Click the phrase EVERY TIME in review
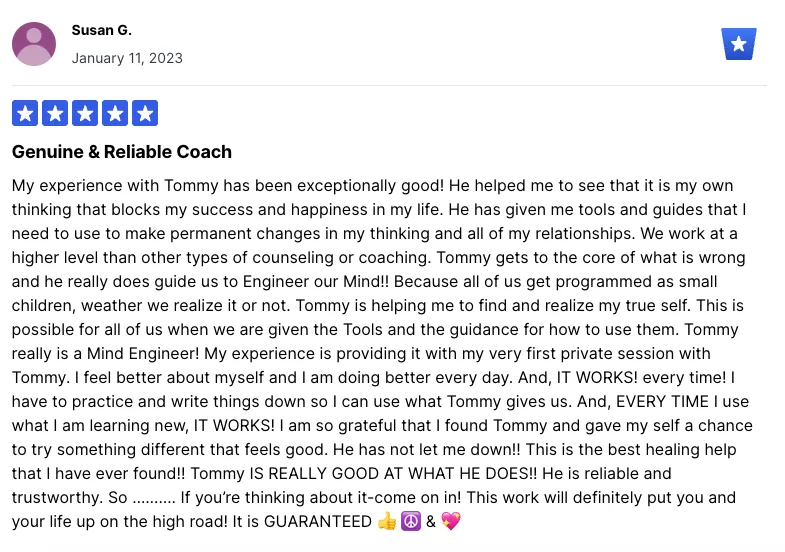This screenshot has width=785, height=552. [x=662, y=401]
